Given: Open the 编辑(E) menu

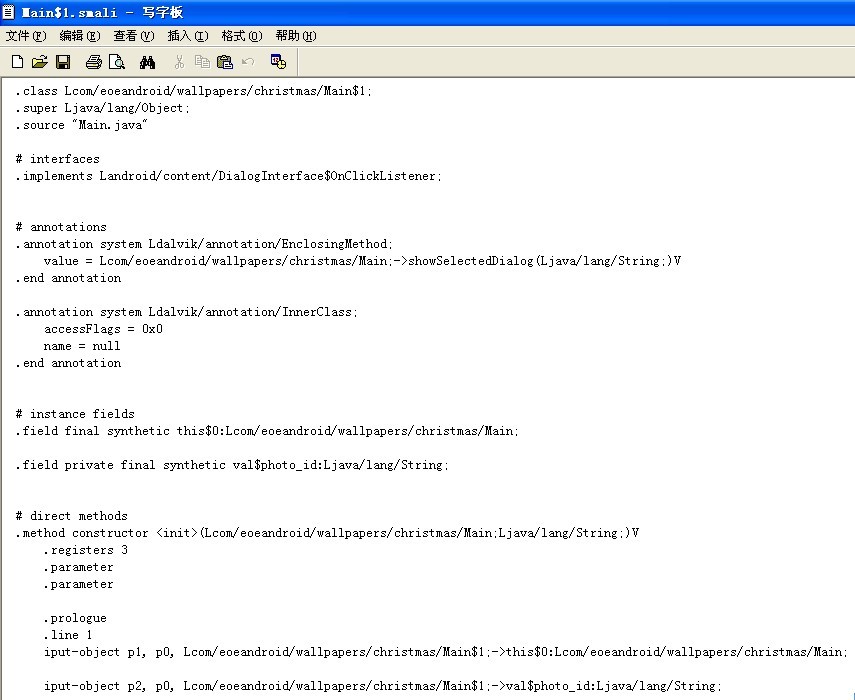Looking at the screenshot, I should pos(80,36).
